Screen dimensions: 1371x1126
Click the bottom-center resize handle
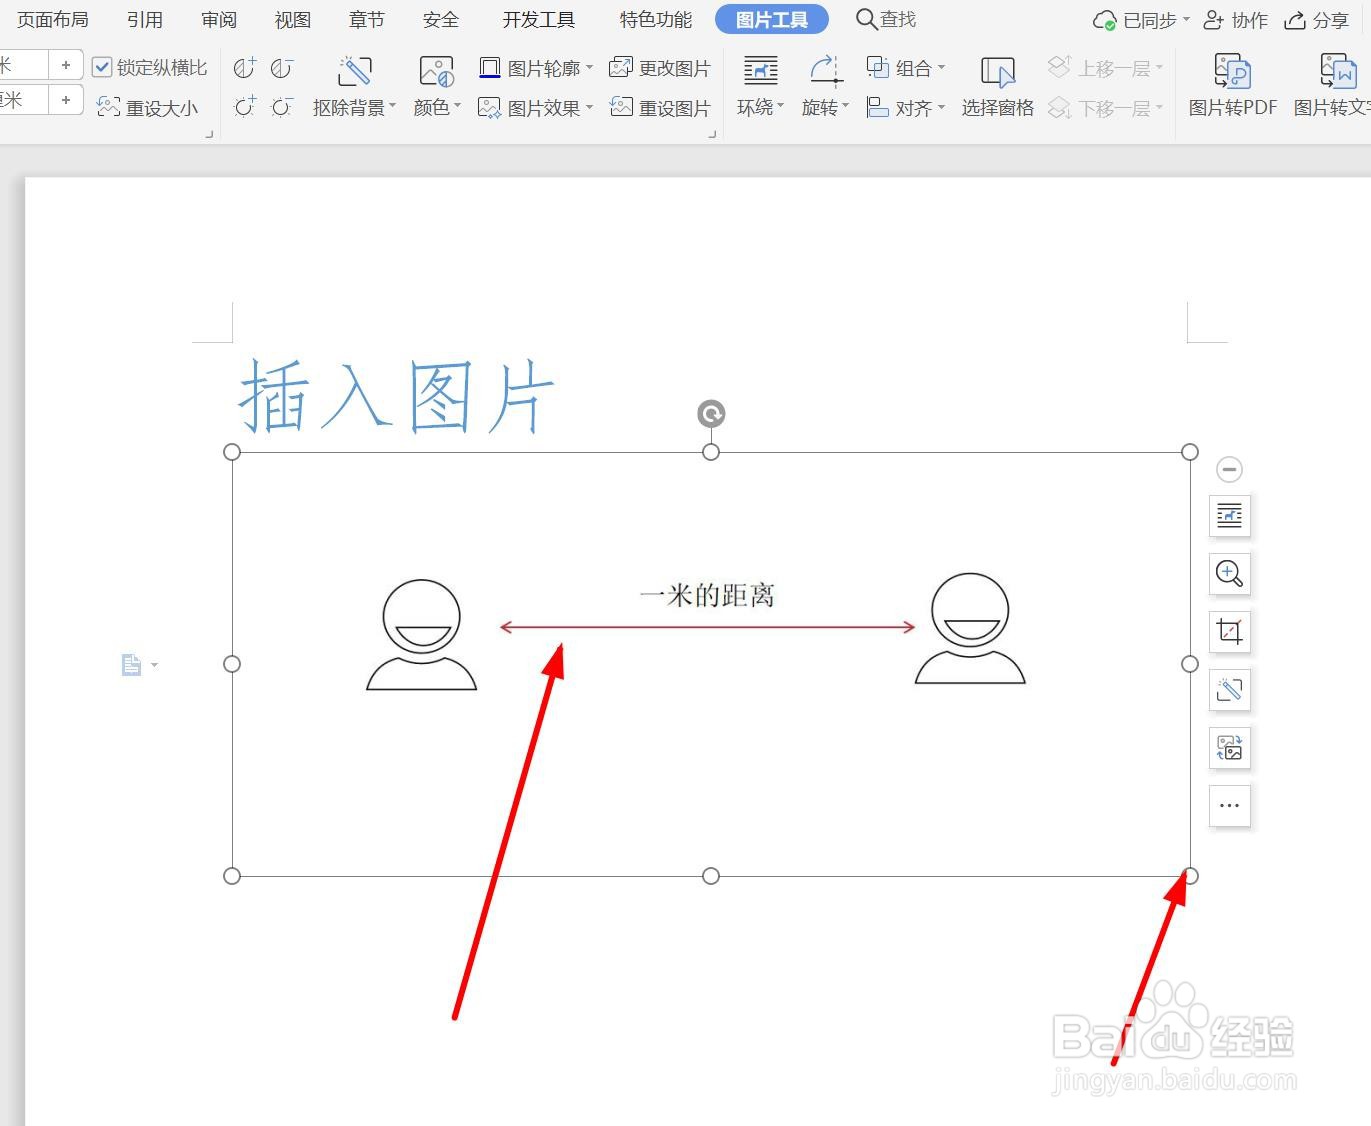(711, 876)
